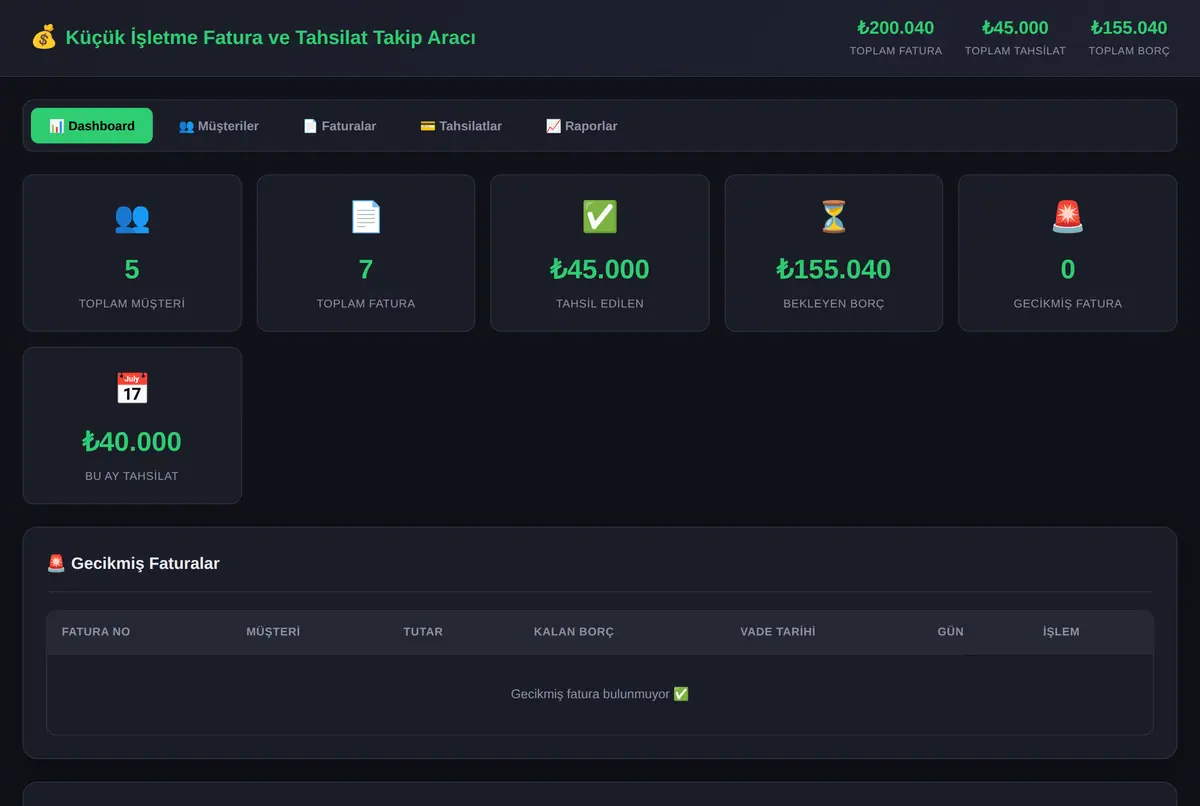This screenshot has height=806, width=1200.
Task: Select the Raporlar tab
Action: click(582, 126)
